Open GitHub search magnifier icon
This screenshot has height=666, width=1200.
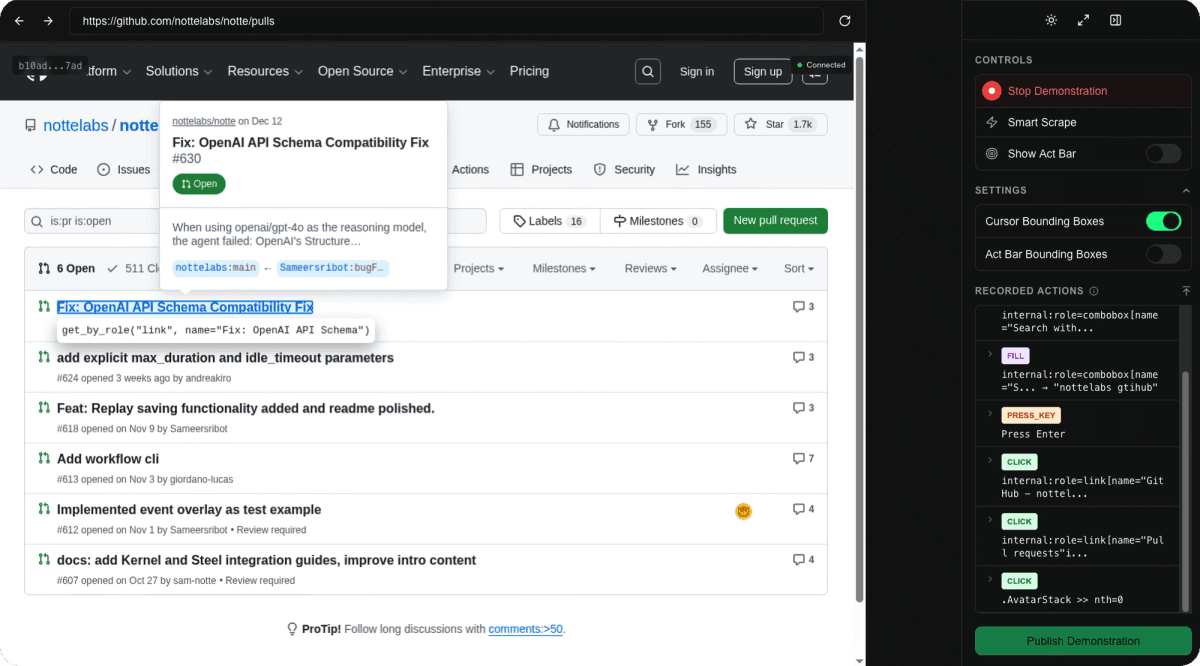(x=648, y=71)
